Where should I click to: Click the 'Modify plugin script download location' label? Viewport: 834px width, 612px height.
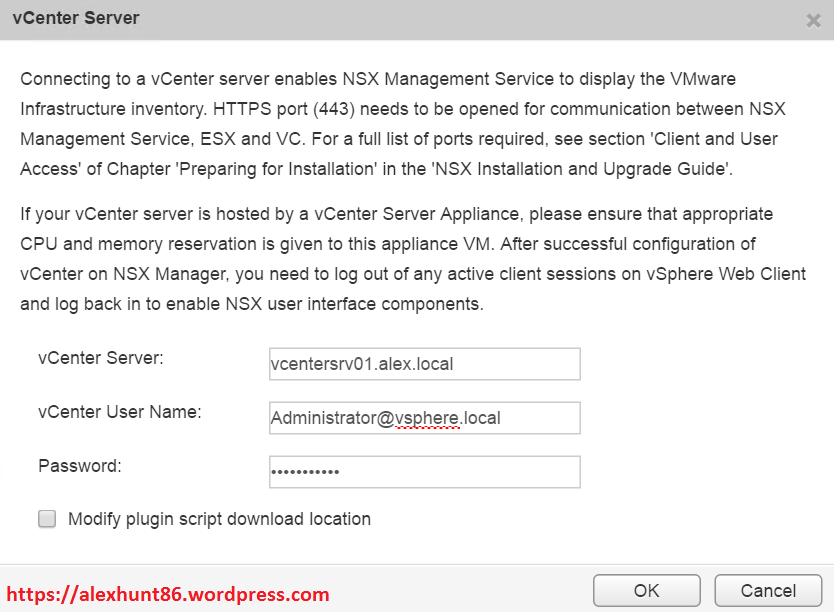coord(219,519)
